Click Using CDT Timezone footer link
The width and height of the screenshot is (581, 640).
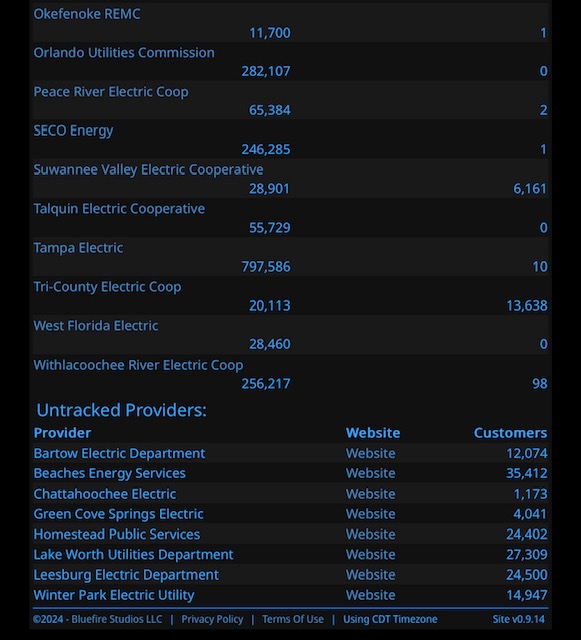pyautogui.click(x=390, y=620)
